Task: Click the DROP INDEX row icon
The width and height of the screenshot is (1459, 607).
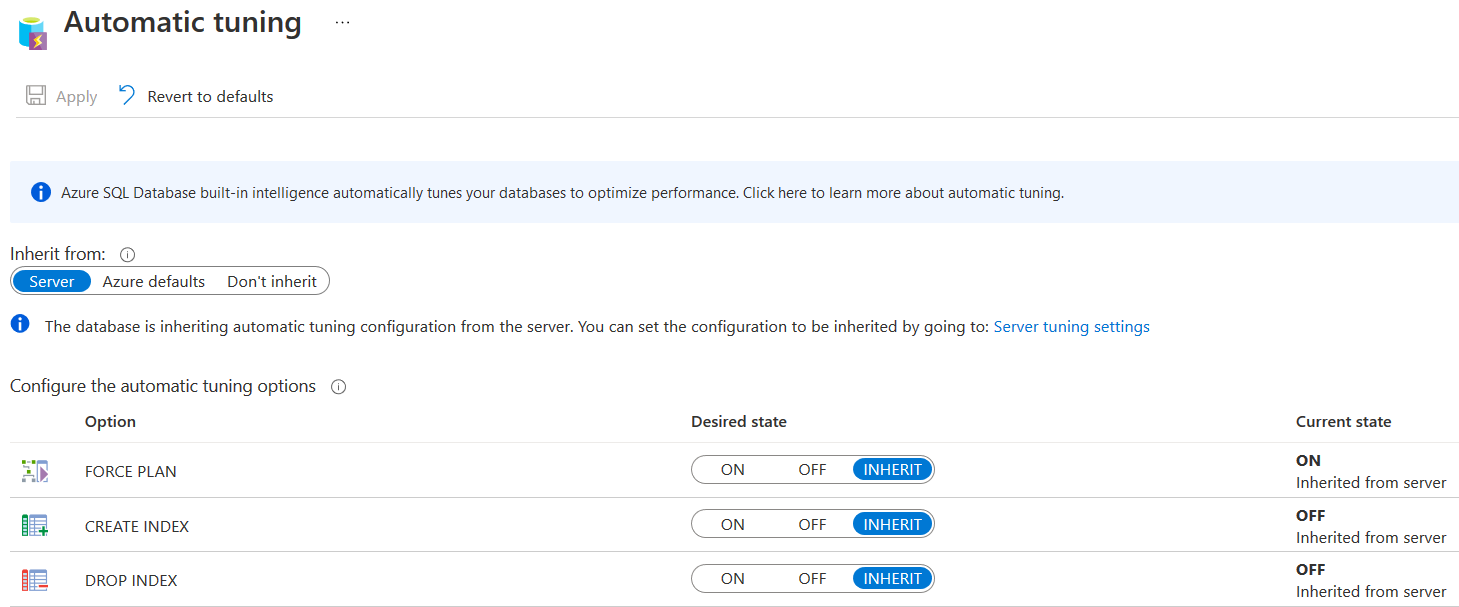Action: point(35,580)
